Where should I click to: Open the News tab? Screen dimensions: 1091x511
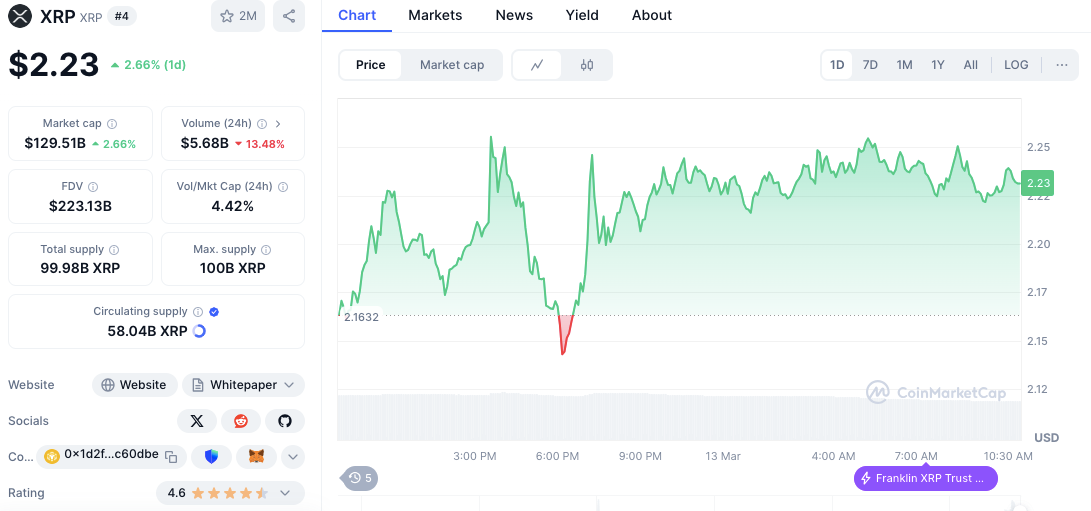[x=514, y=15]
